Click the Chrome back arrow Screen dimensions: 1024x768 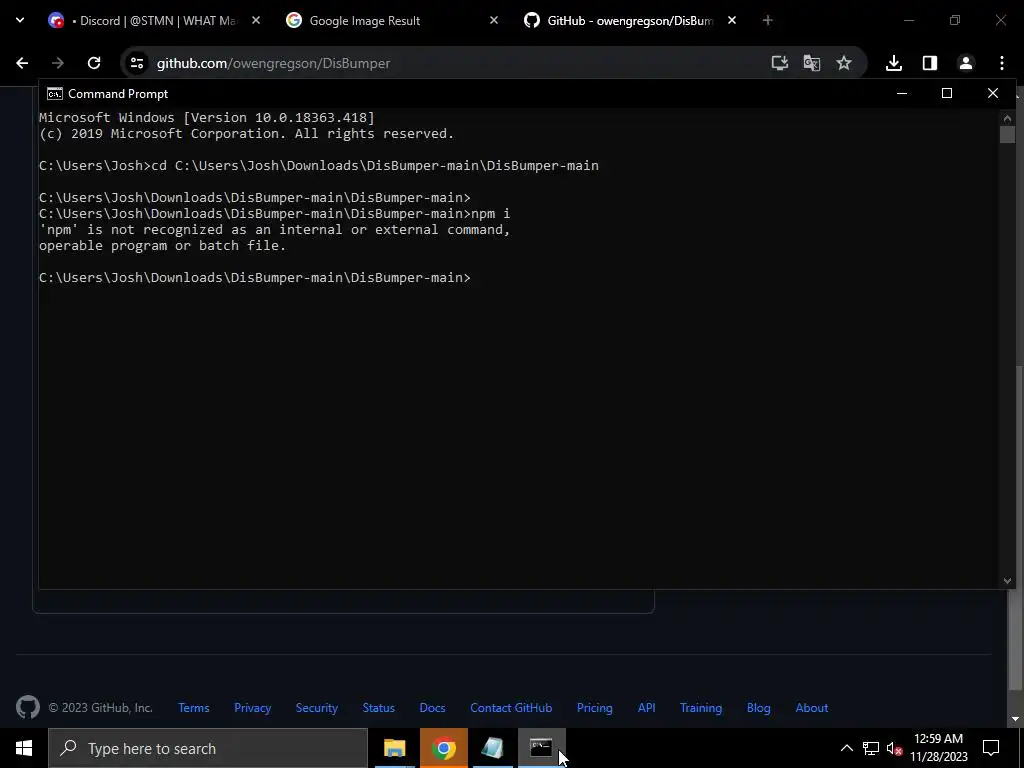[x=22, y=63]
